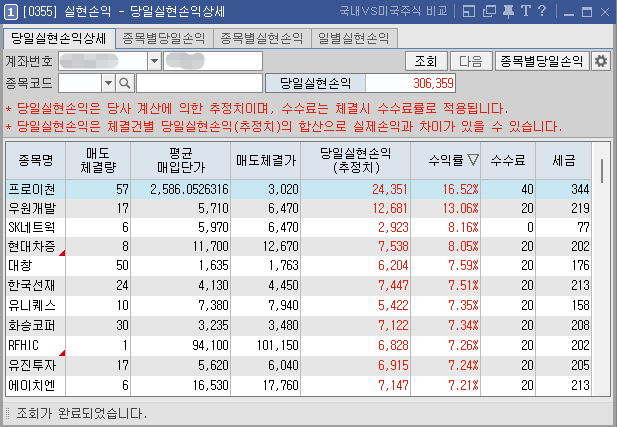Click the 조회 button
The width and height of the screenshot is (617, 427).
(x=426, y=61)
